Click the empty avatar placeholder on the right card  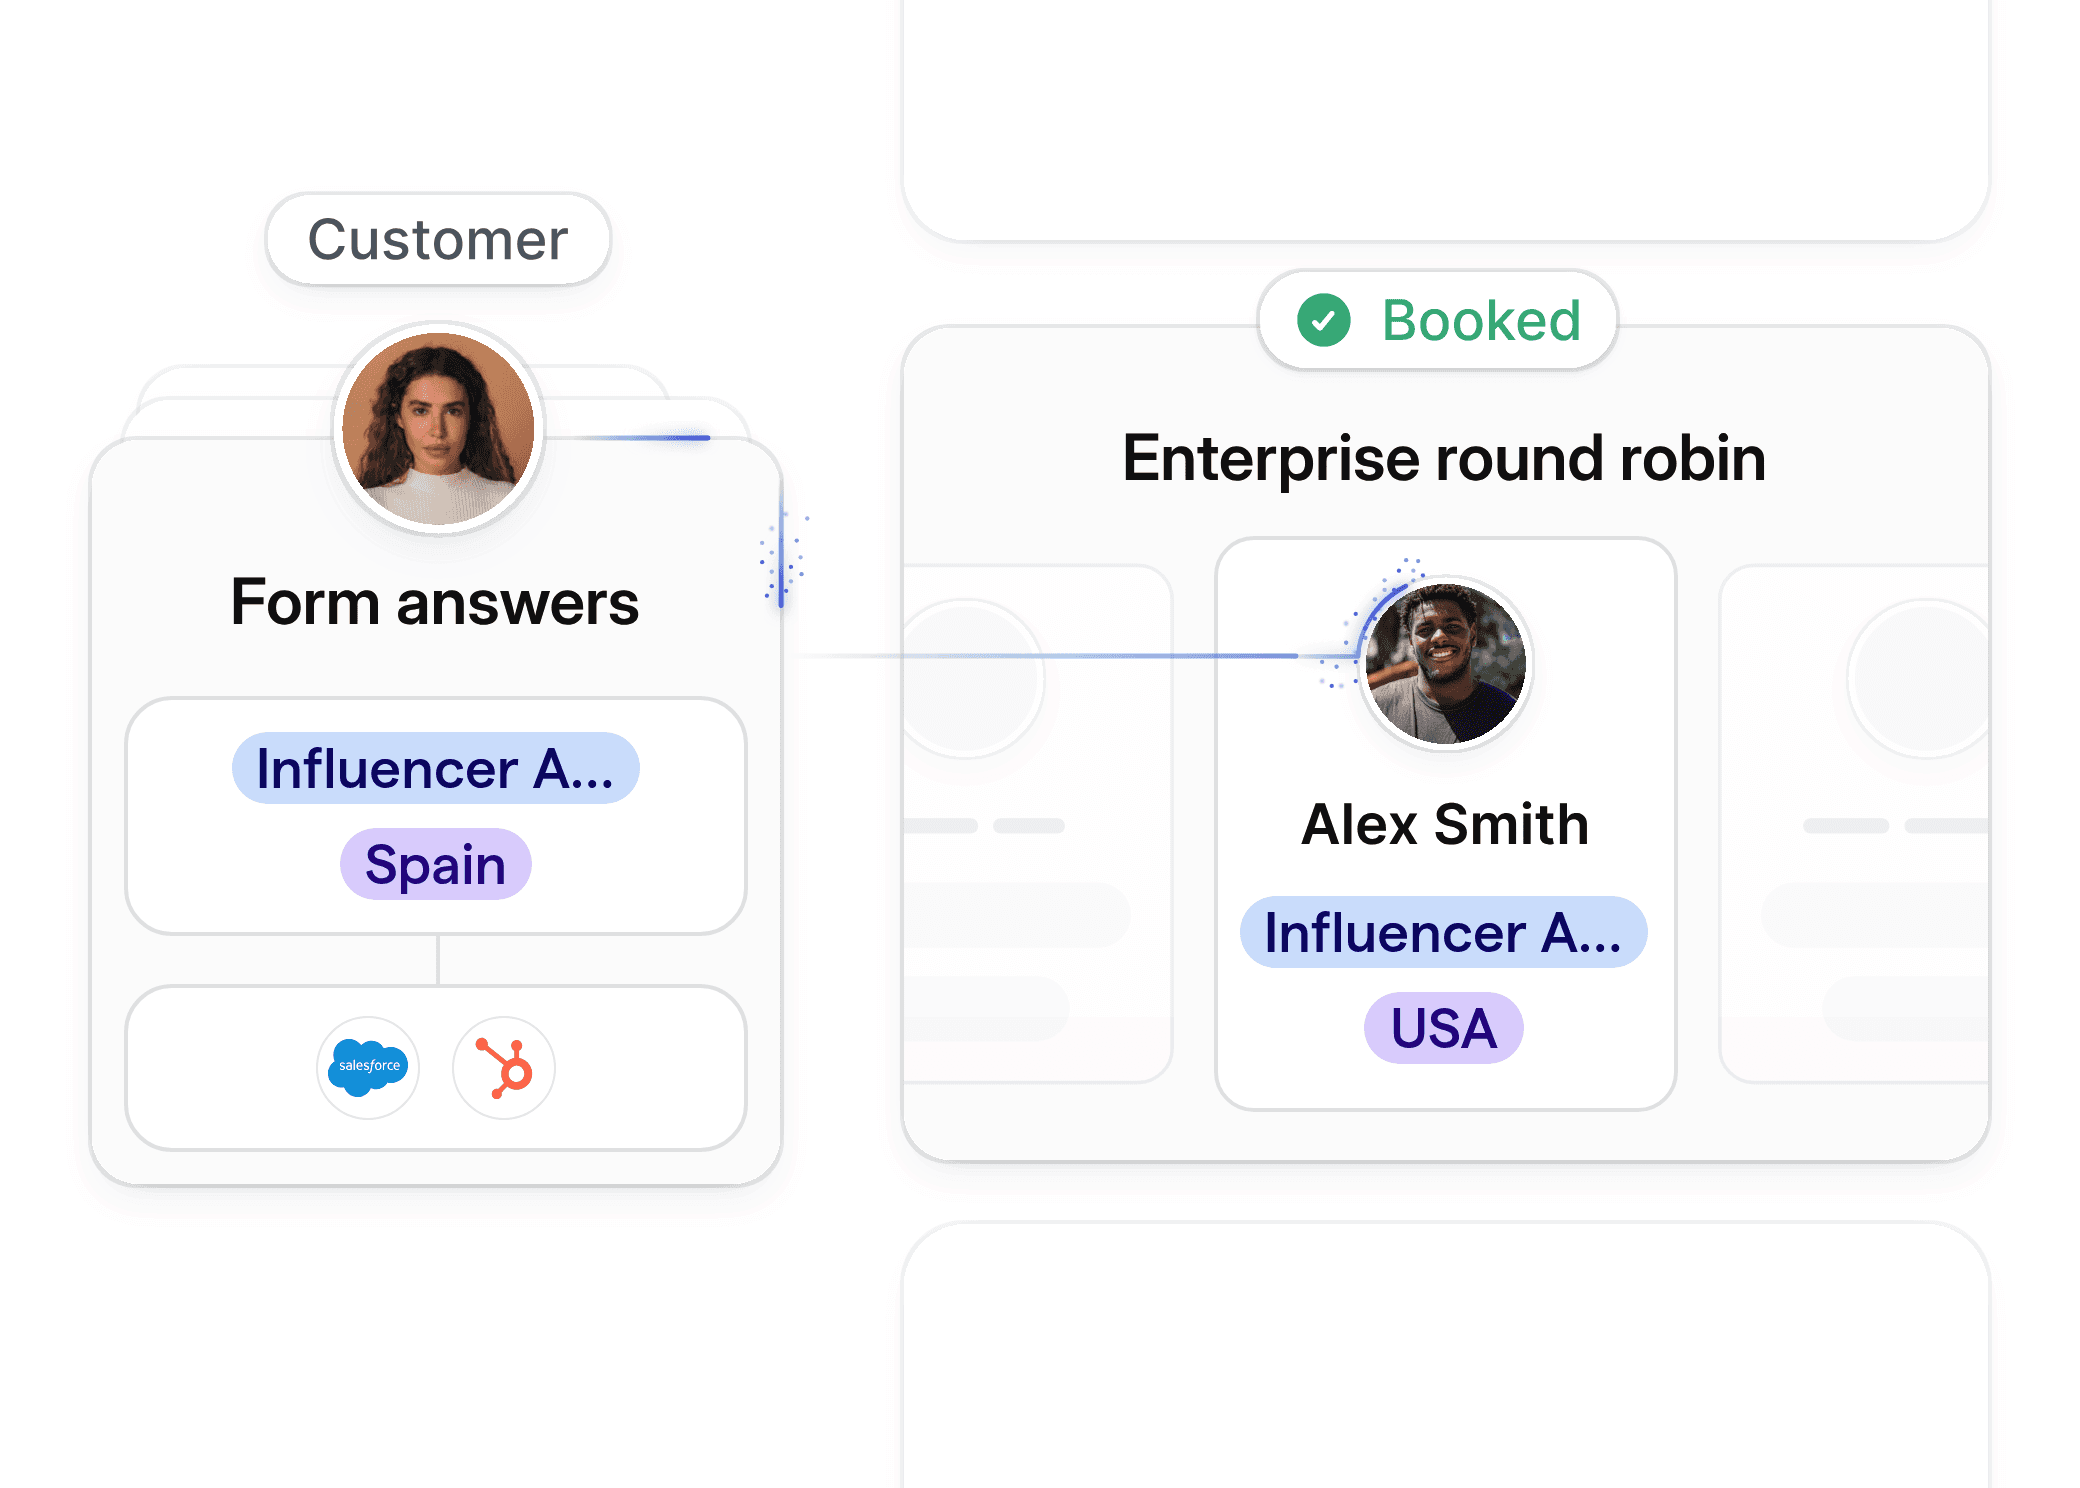1920,679
